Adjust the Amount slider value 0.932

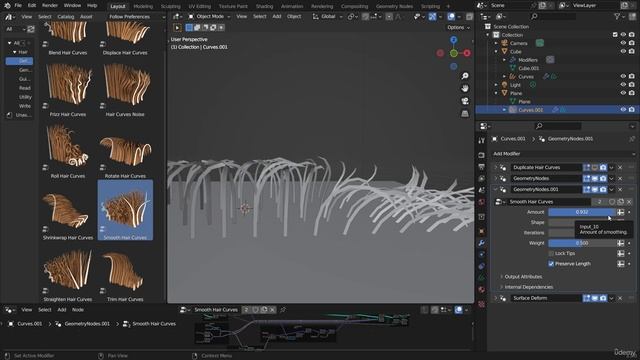pos(582,212)
